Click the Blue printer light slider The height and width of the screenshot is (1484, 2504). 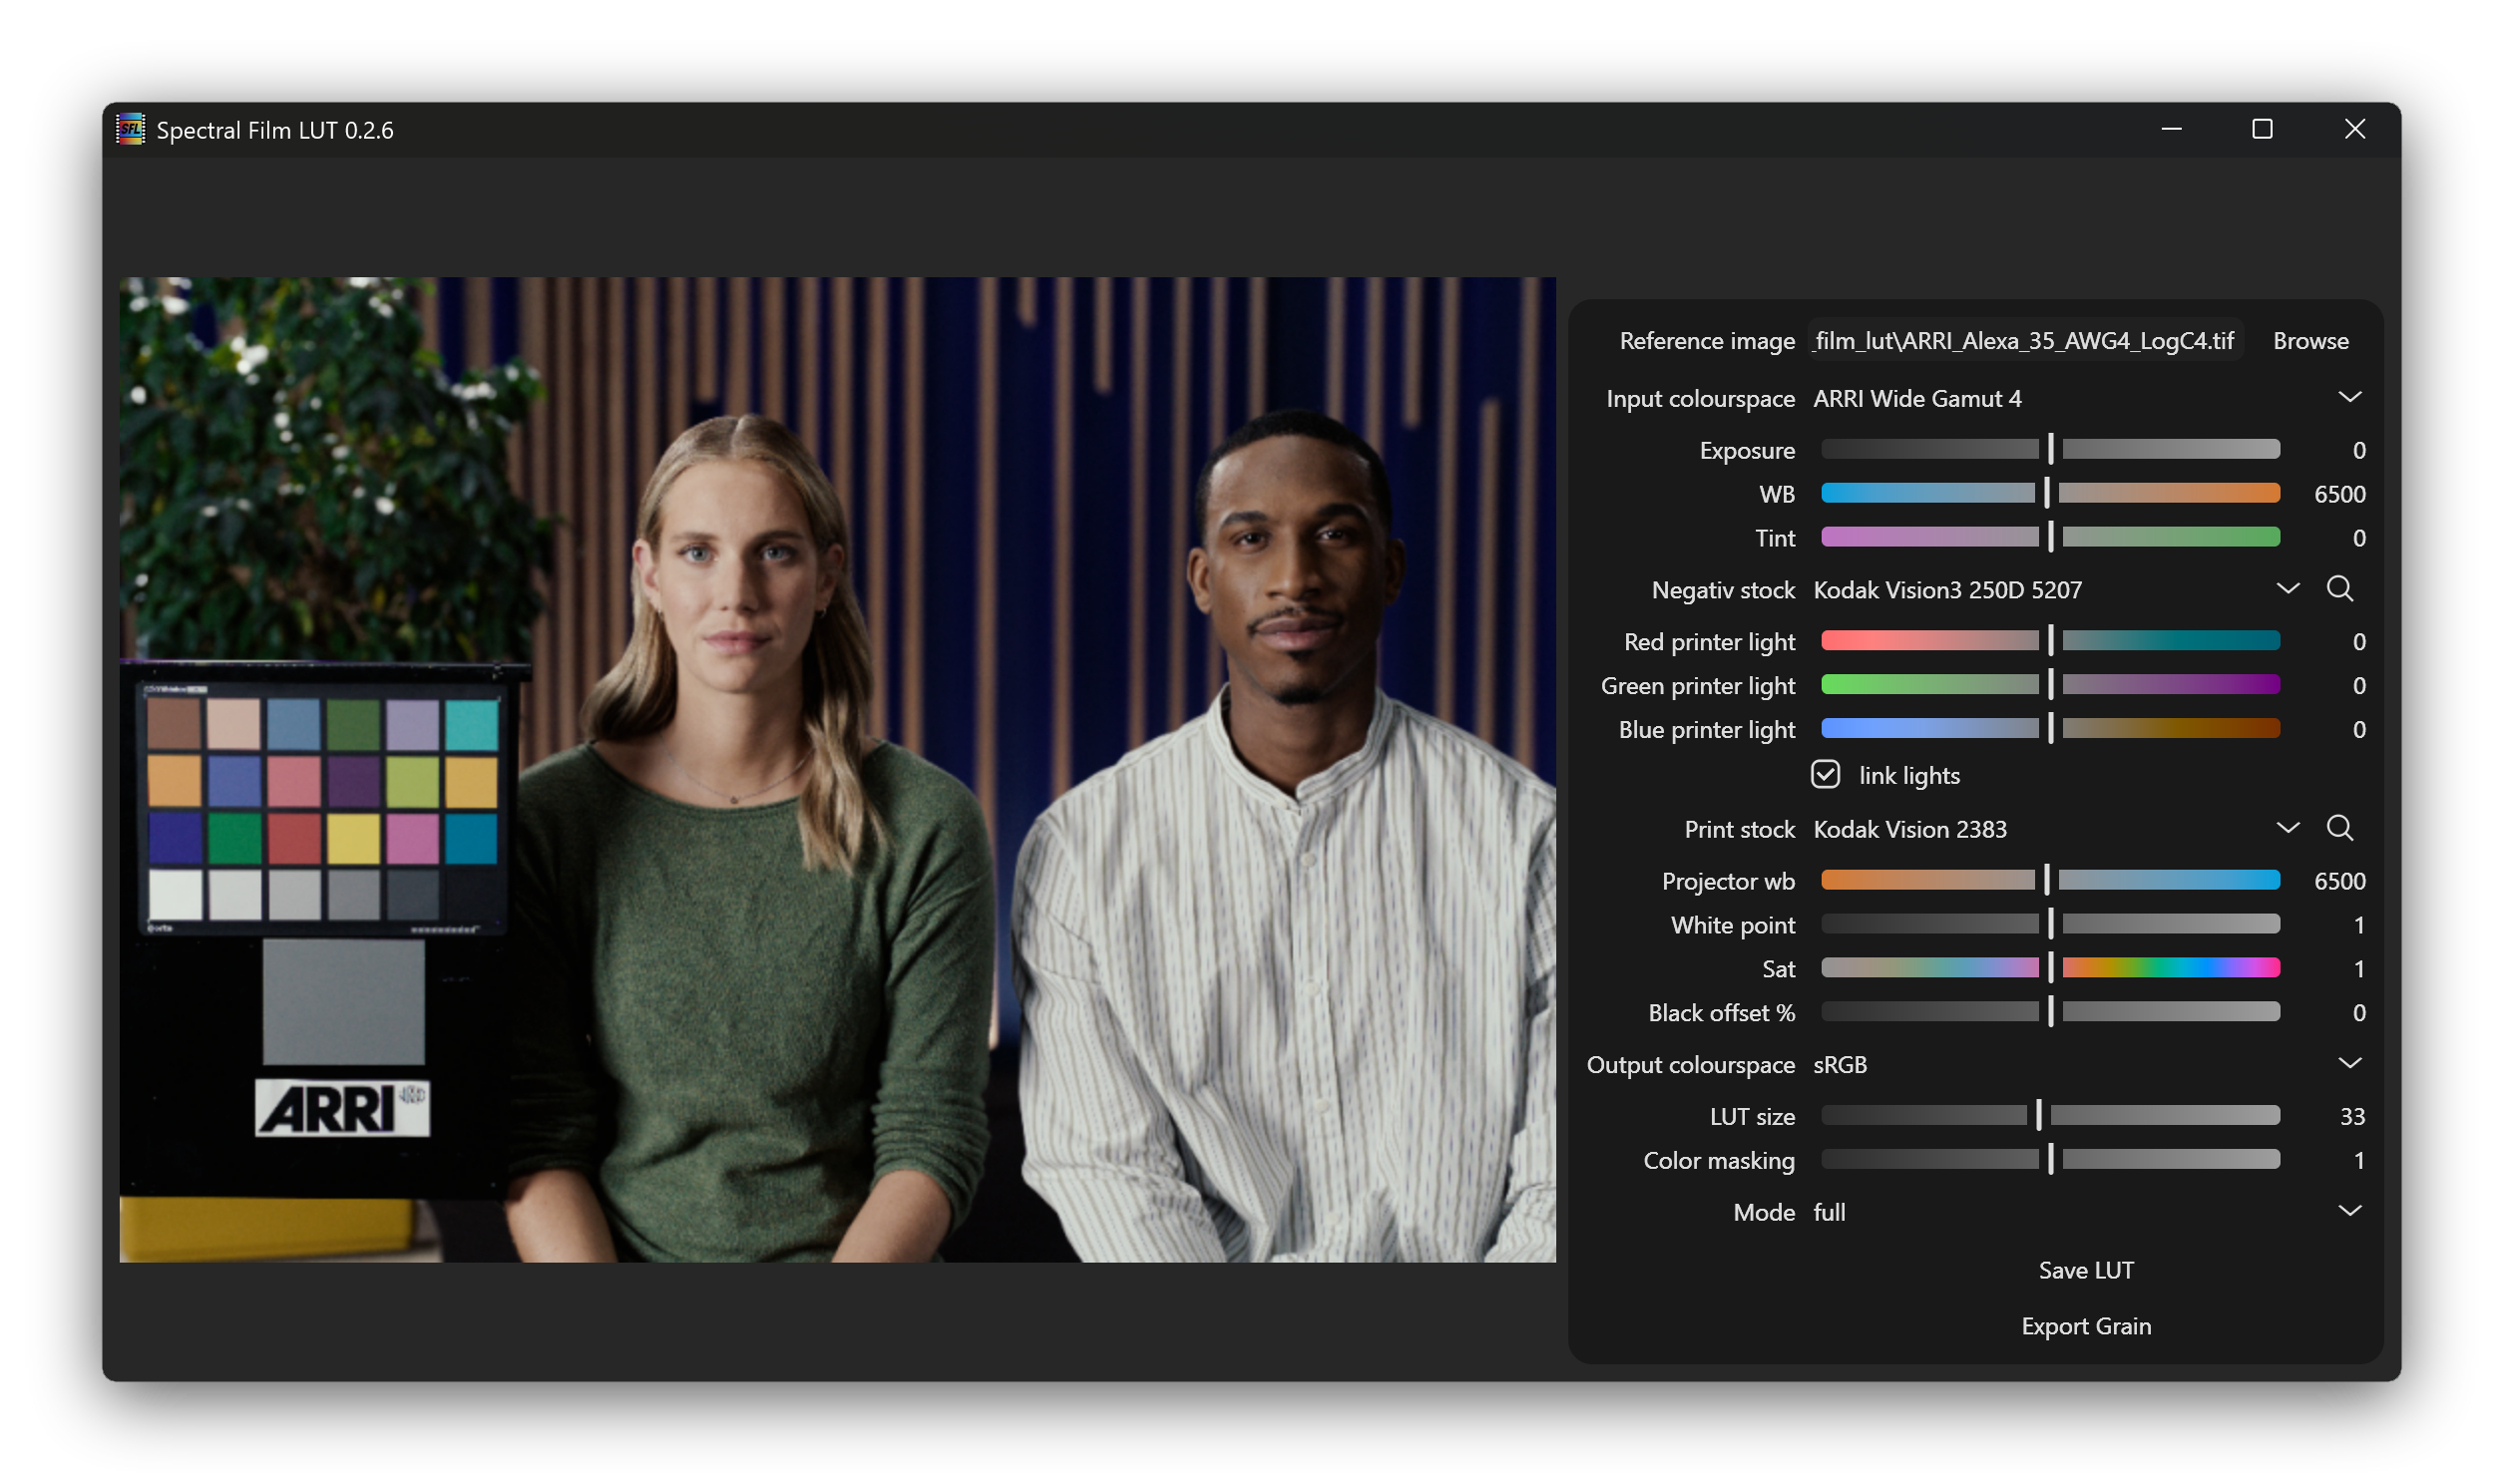point(2050,729)
